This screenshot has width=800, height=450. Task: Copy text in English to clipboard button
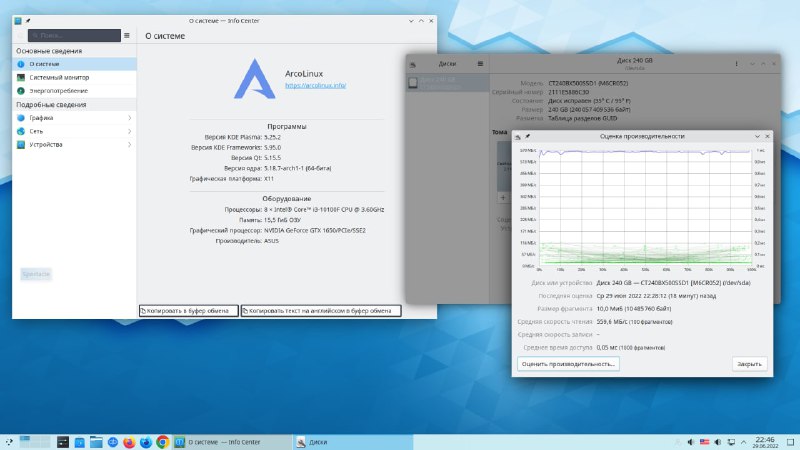coord(321,311)
